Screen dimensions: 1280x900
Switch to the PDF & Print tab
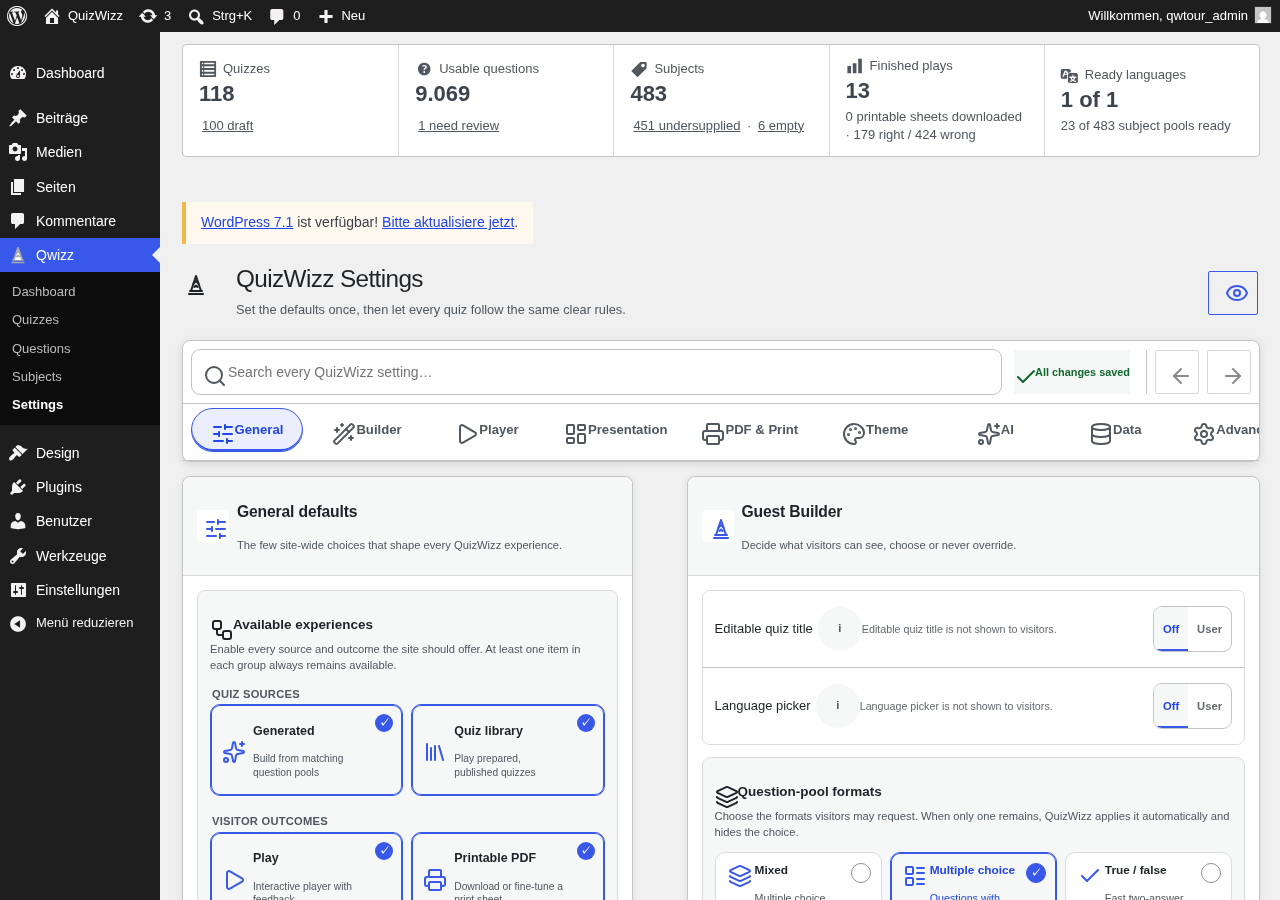click(750, 430)
